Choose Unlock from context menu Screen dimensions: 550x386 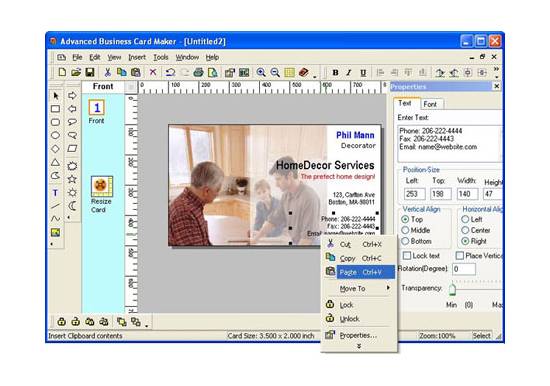(358, 319)
